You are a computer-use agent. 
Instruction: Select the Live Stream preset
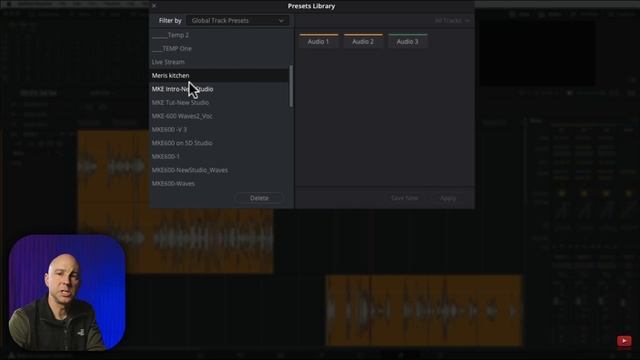pyautogui.click(x=220, y=62)
